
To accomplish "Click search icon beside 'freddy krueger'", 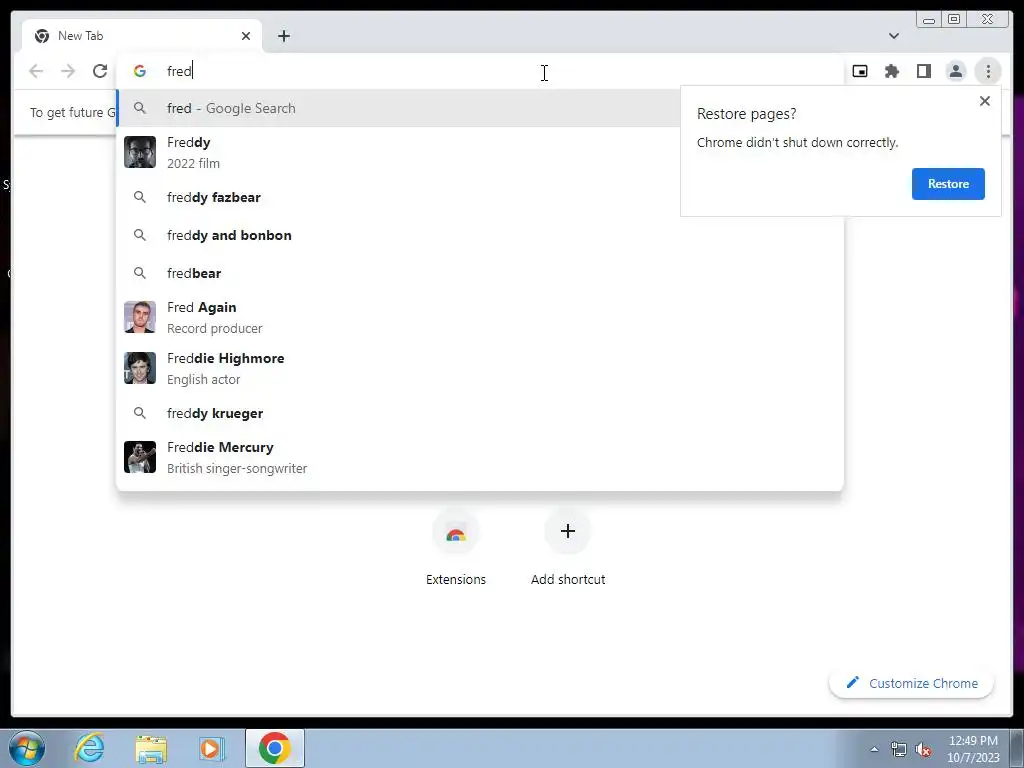I will pos(140,413).
